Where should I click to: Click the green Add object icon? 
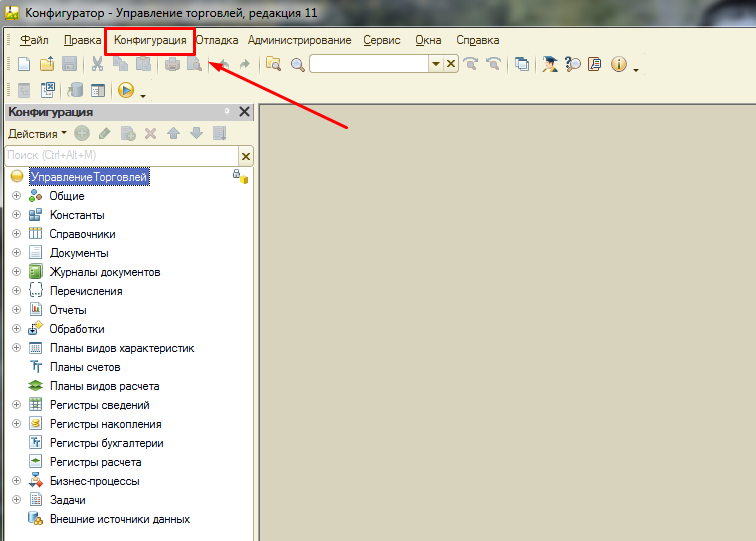(82, 134)
